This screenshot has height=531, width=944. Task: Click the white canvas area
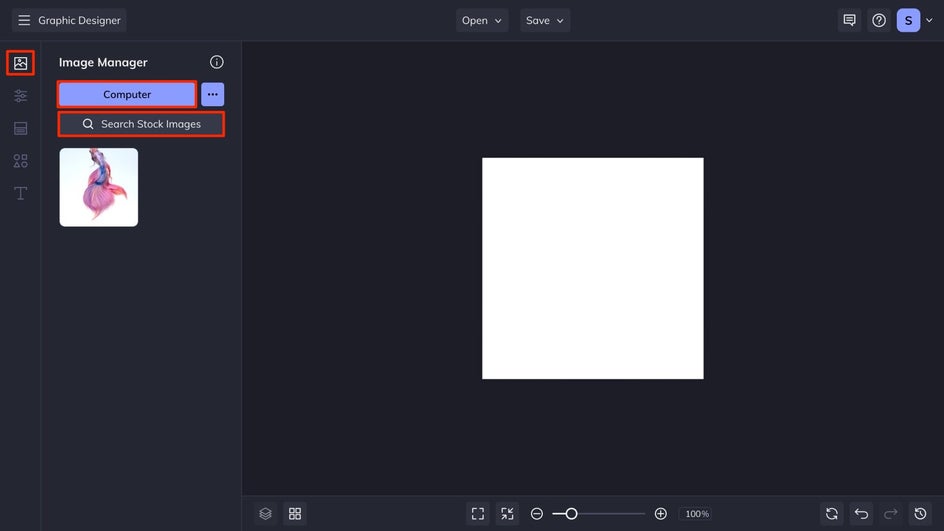[x=592, y=269]
